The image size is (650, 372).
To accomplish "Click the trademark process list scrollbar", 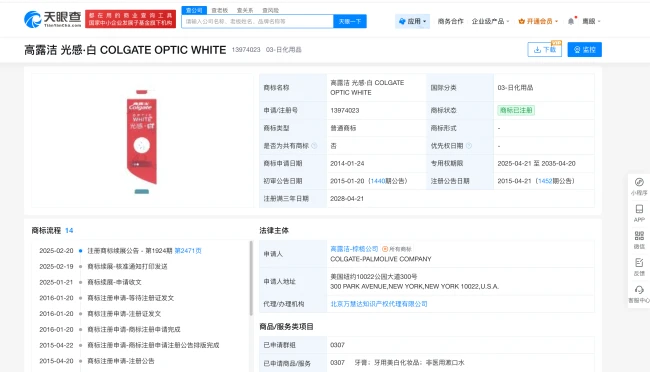I will pyautogui.click(x=251, y=278).
